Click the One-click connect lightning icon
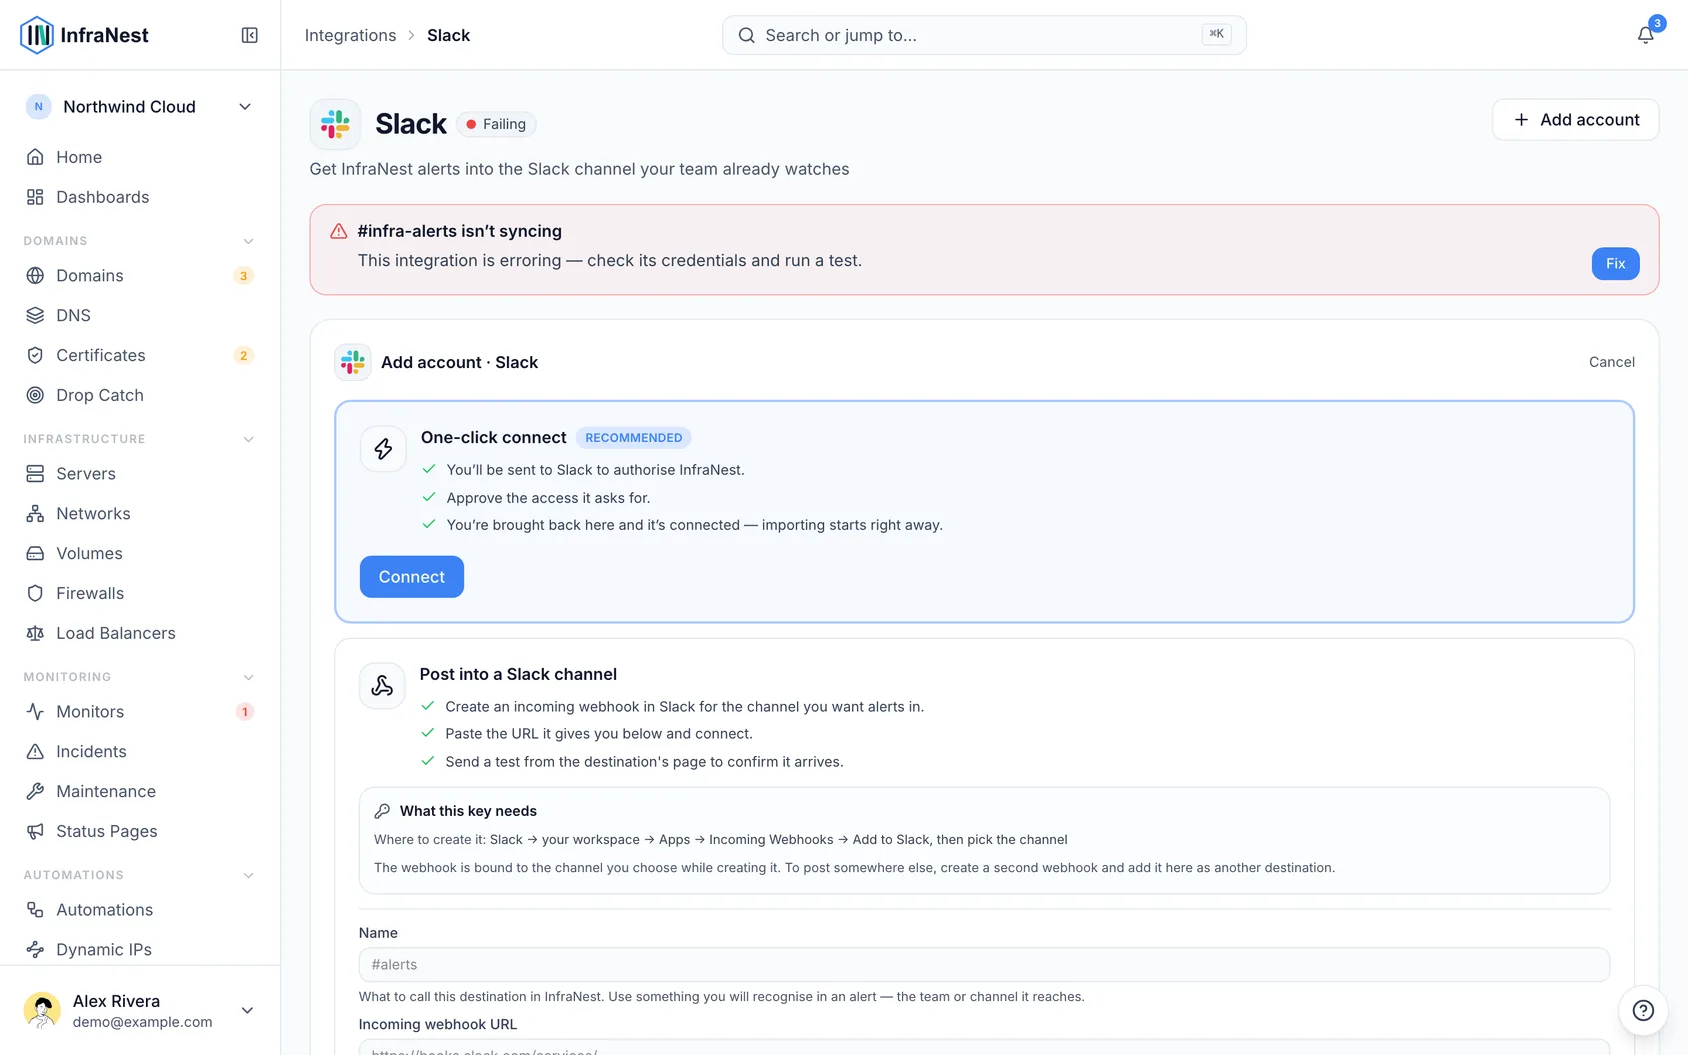 383,449
